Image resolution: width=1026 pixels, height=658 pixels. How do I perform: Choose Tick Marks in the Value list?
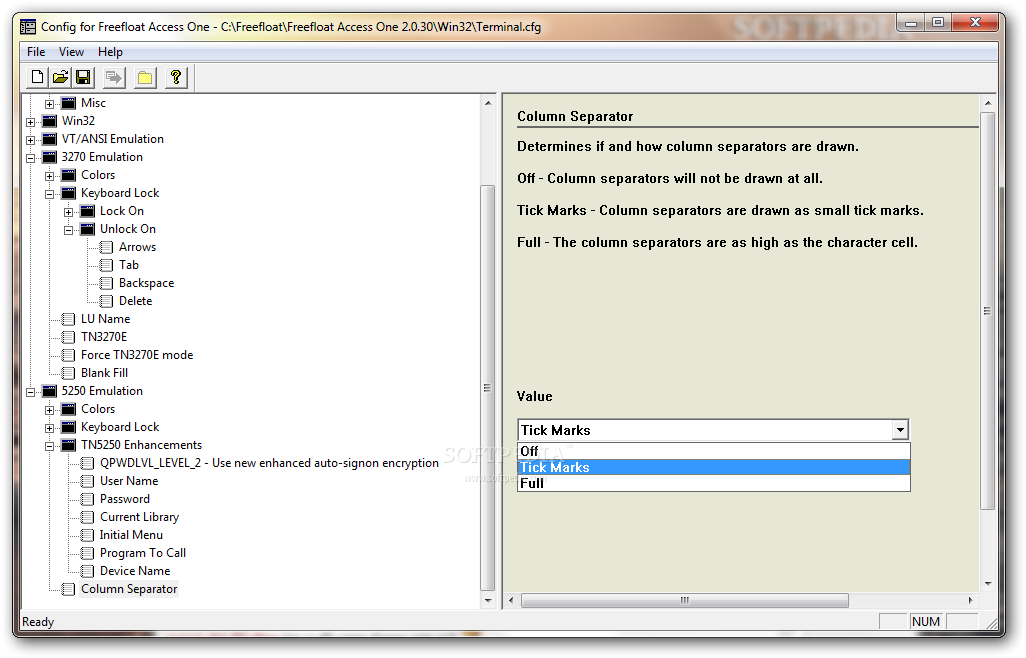(713, 467)
